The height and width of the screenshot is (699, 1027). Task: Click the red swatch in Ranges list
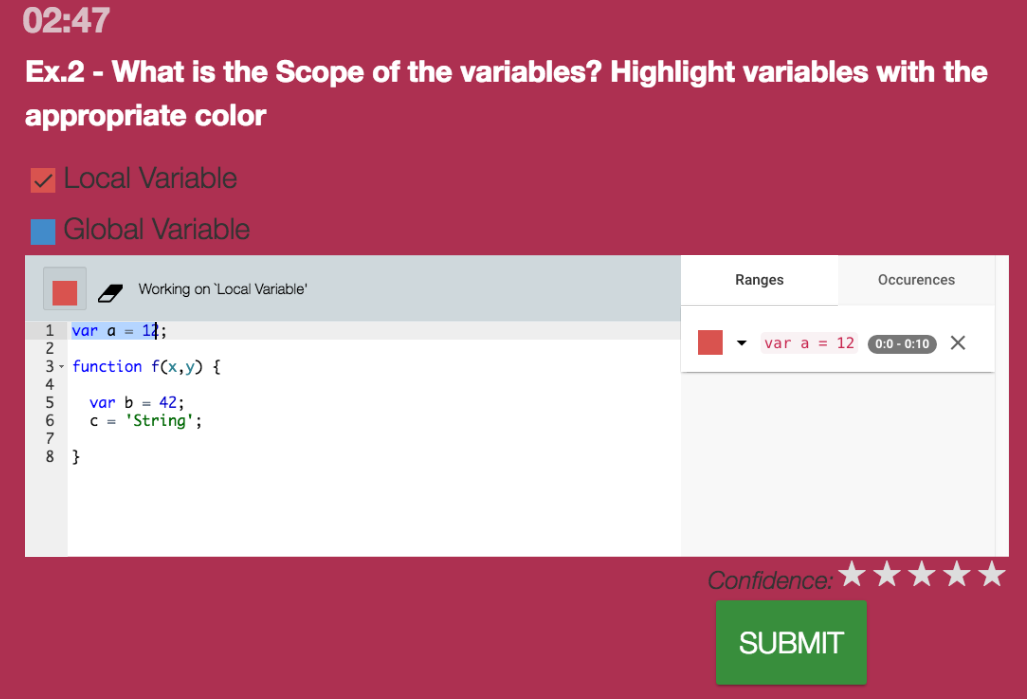pyautogui.click(x=710, y=343)
